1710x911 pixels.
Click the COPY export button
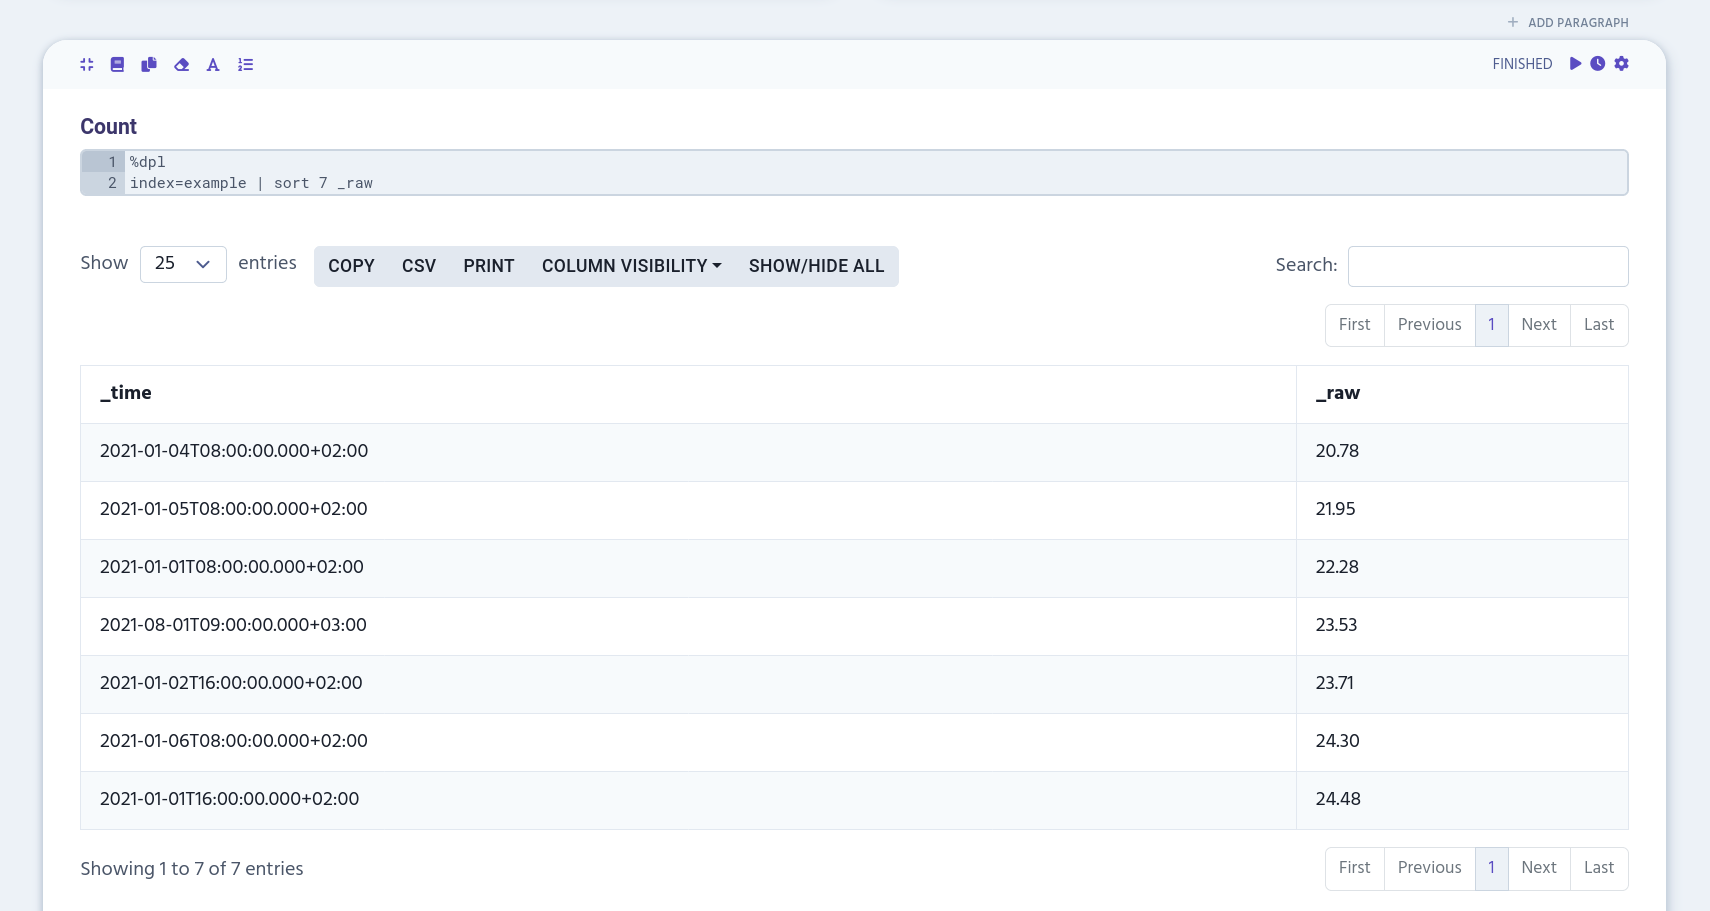351,266
